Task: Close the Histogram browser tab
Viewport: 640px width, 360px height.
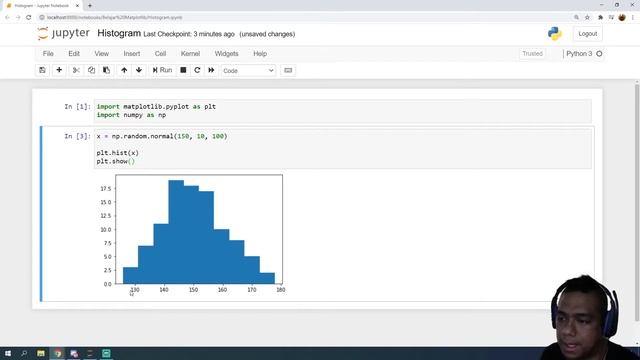Action: [77, 6]
